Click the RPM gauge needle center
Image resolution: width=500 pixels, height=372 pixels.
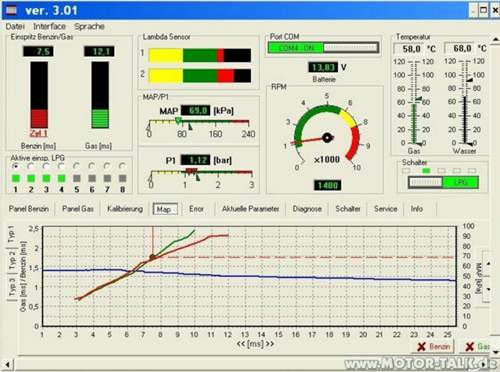(x=327, y=137)
